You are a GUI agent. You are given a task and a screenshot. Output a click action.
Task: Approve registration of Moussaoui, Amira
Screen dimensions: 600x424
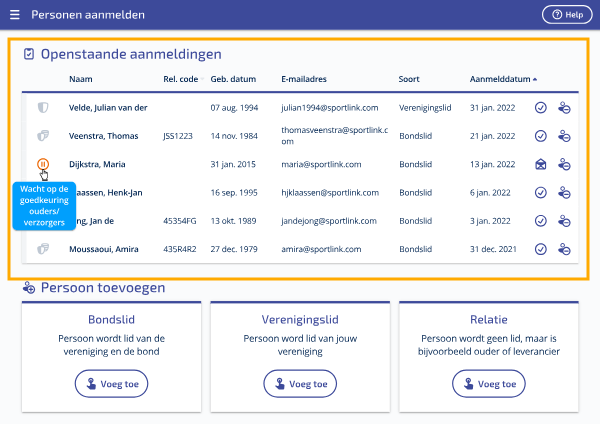click(x=540, y=249)
